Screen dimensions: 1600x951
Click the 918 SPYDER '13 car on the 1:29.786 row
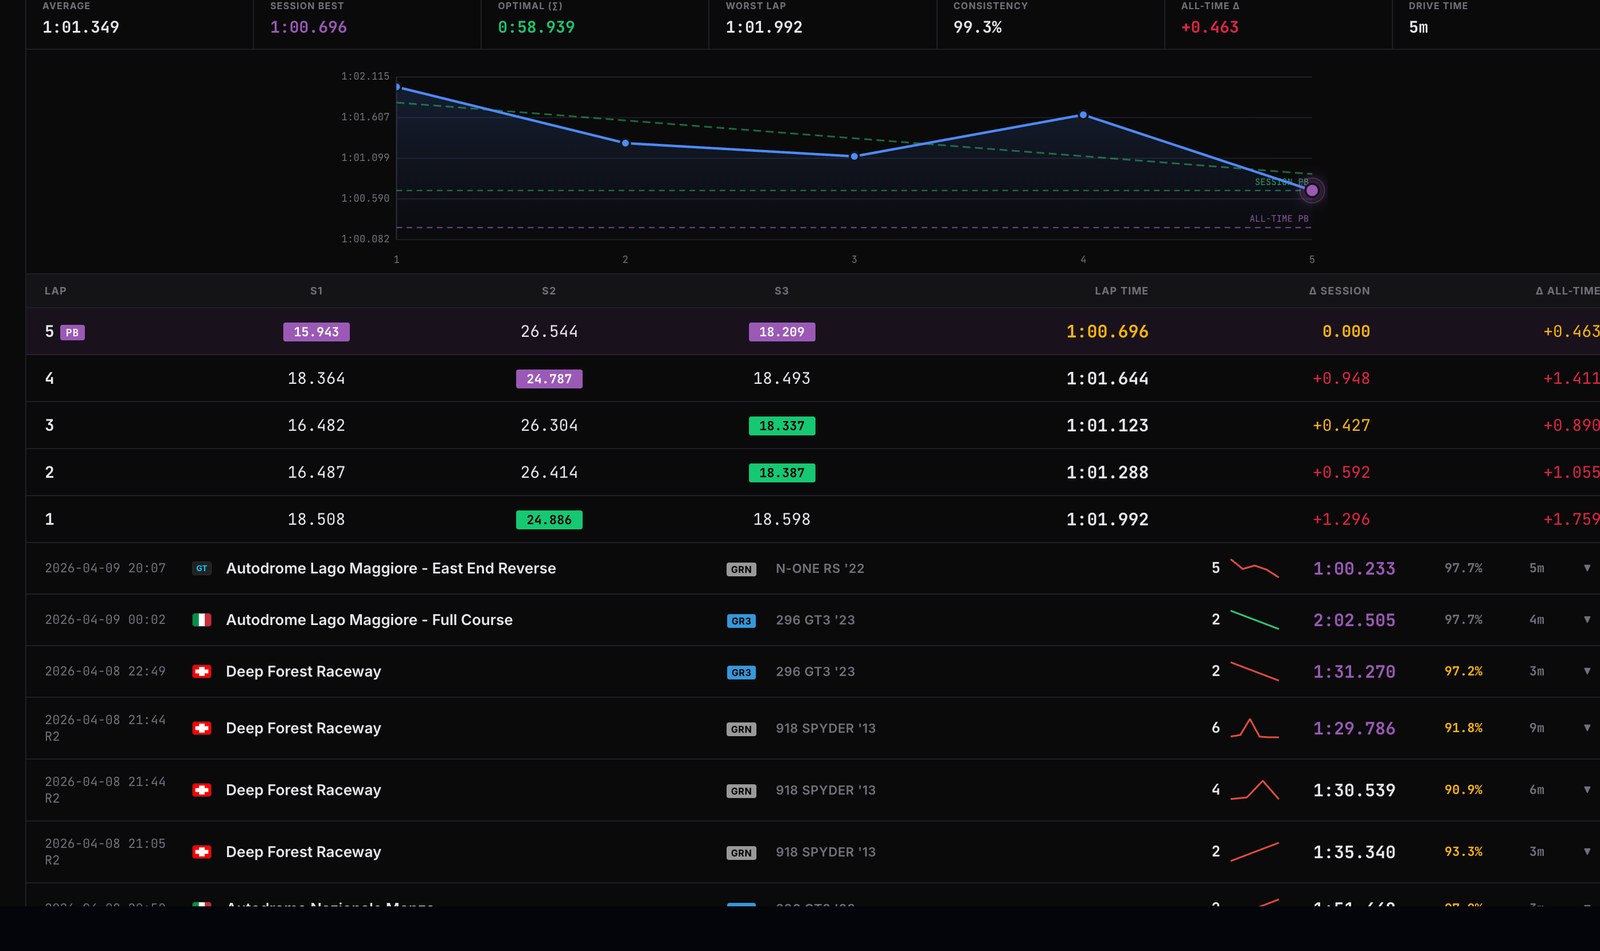pos(825,729)
